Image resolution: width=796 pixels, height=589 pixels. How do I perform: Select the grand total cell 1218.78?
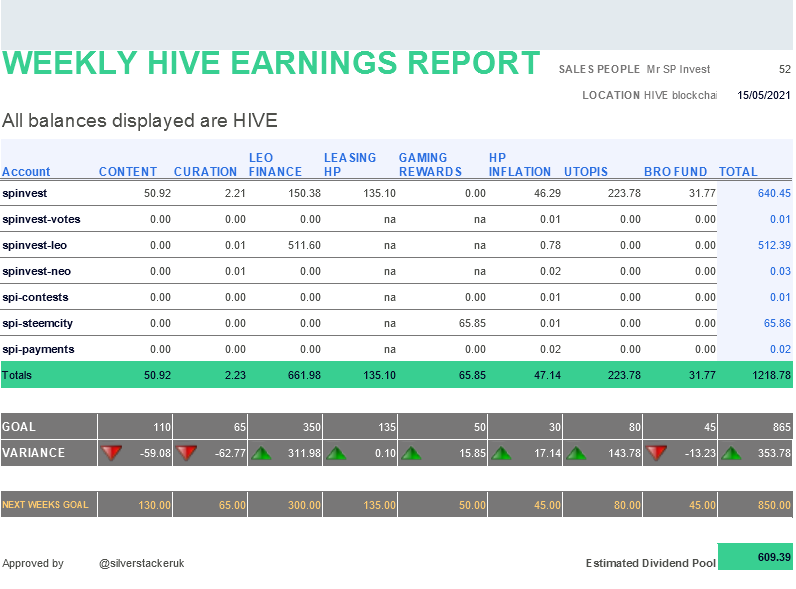tap(771, 375)
